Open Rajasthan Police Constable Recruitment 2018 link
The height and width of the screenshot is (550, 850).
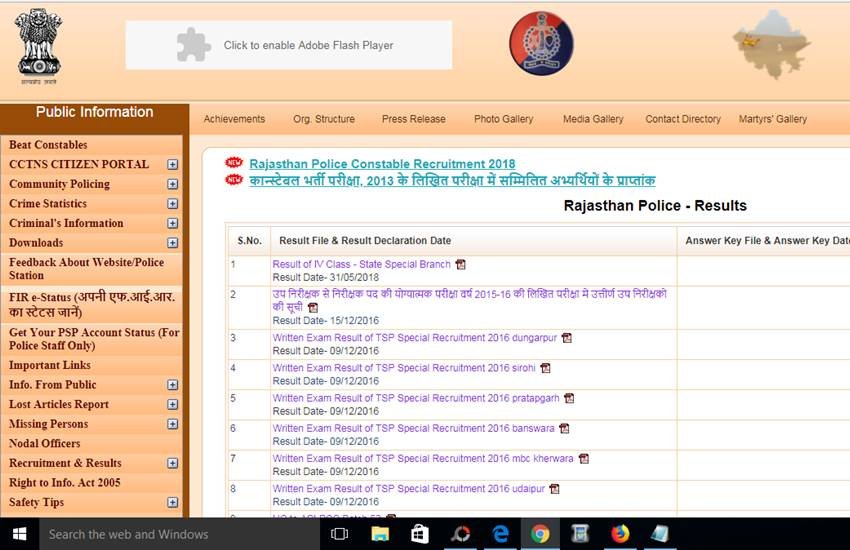tap(382, 164)
